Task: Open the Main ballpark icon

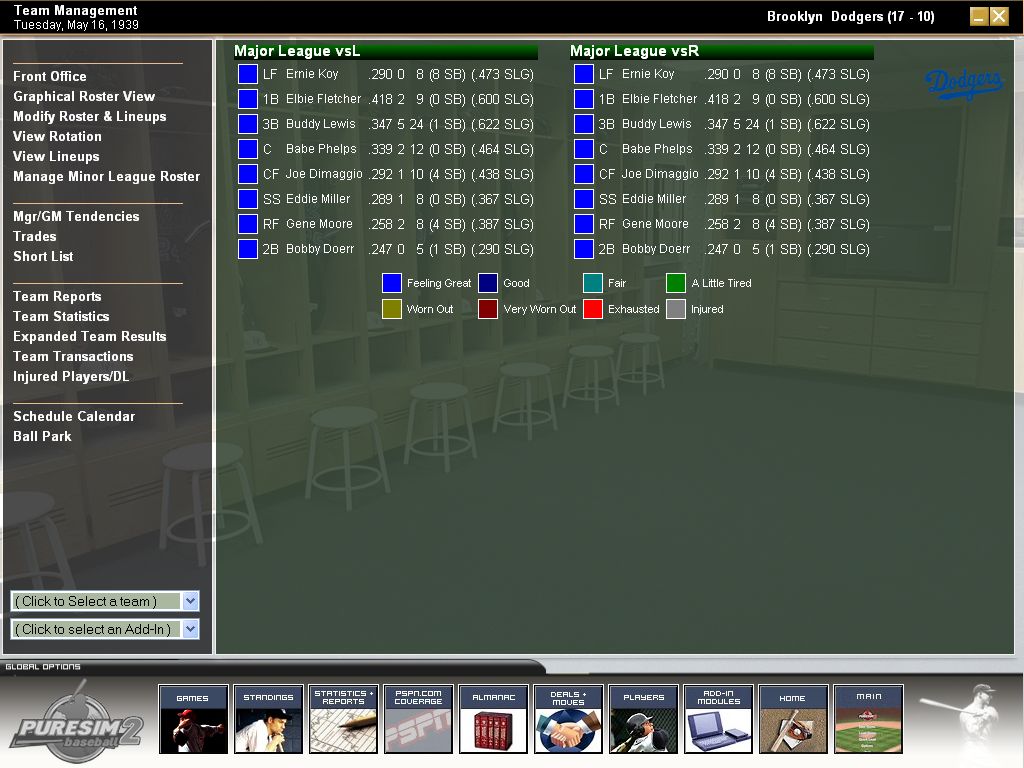Action: (x=869, y=719)
